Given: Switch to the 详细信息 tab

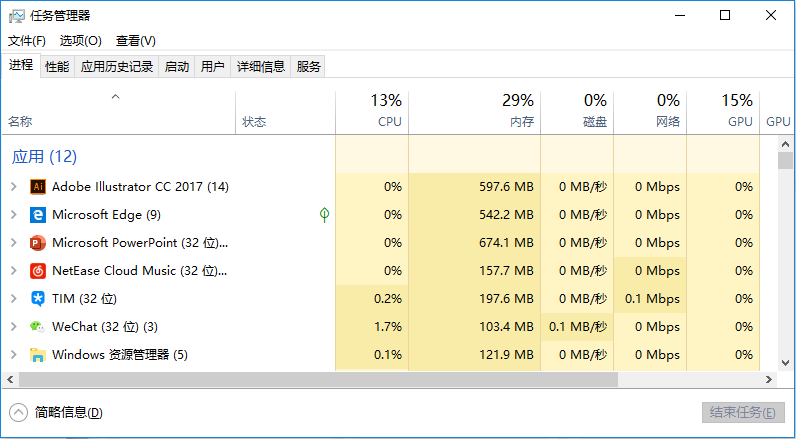Looking at the screenshot, I should coord(261,66).
